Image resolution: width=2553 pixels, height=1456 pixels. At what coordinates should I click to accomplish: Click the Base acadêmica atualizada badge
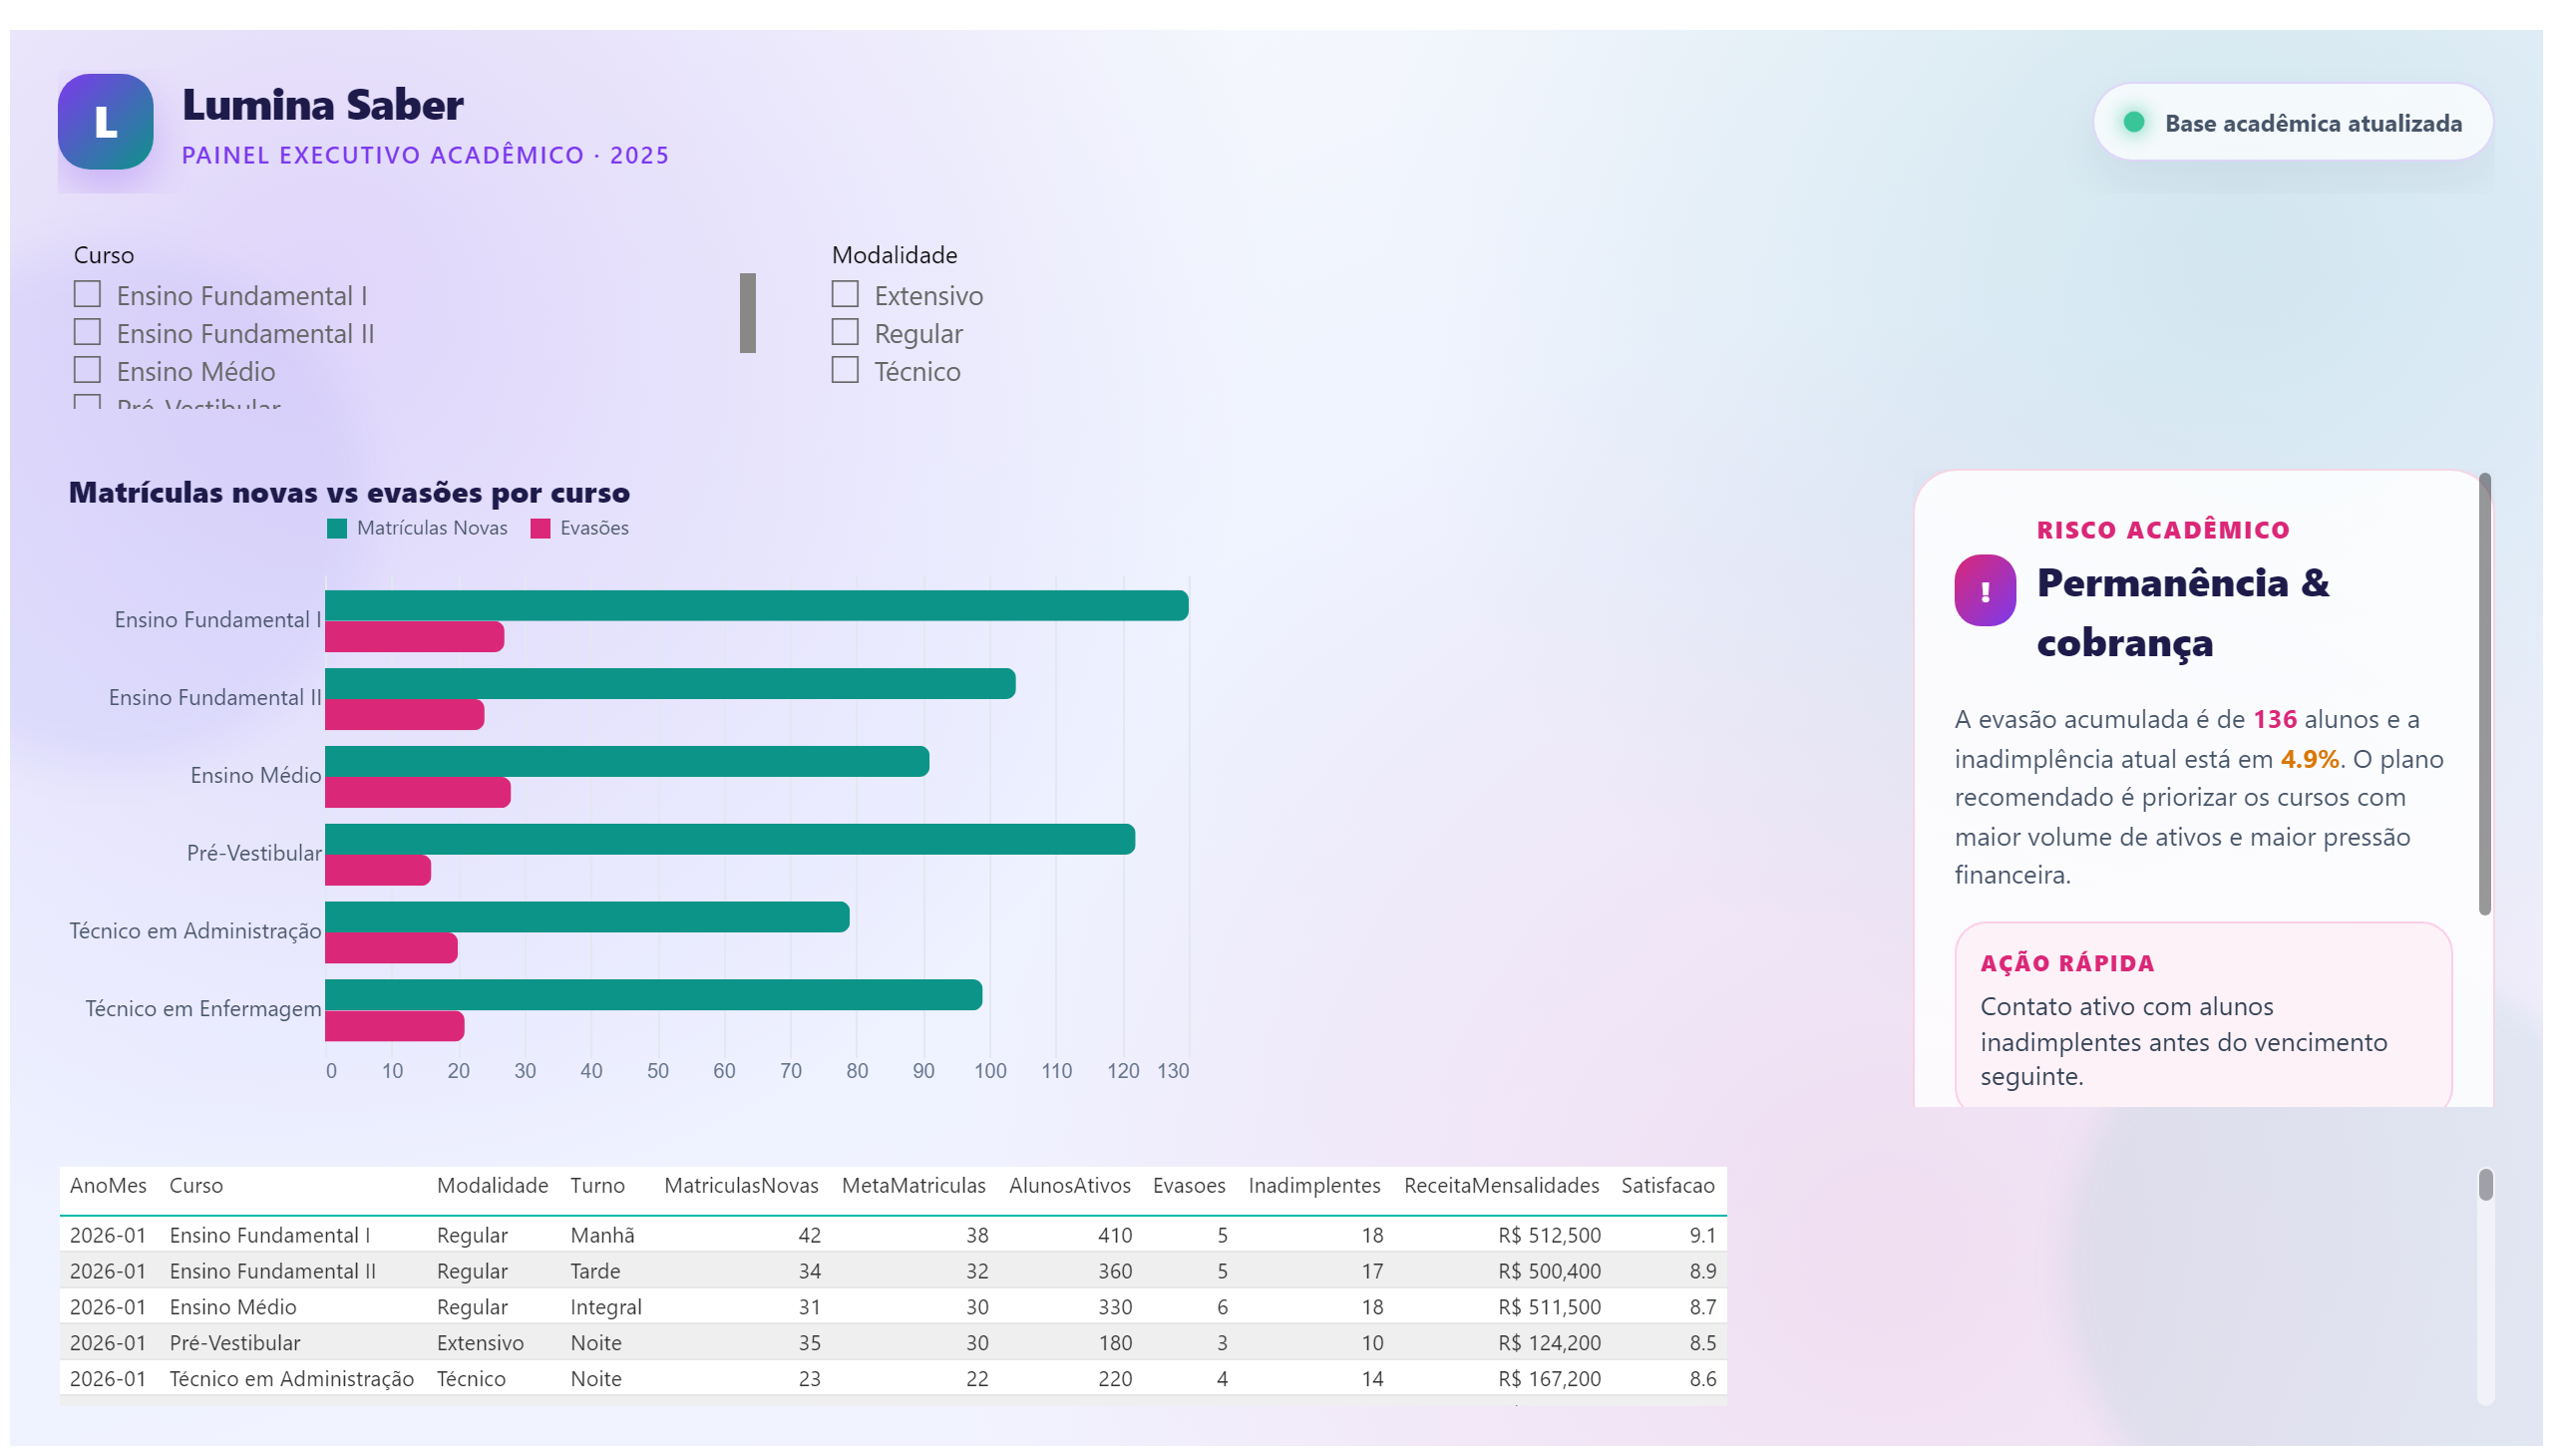(x=2292, y=122)
